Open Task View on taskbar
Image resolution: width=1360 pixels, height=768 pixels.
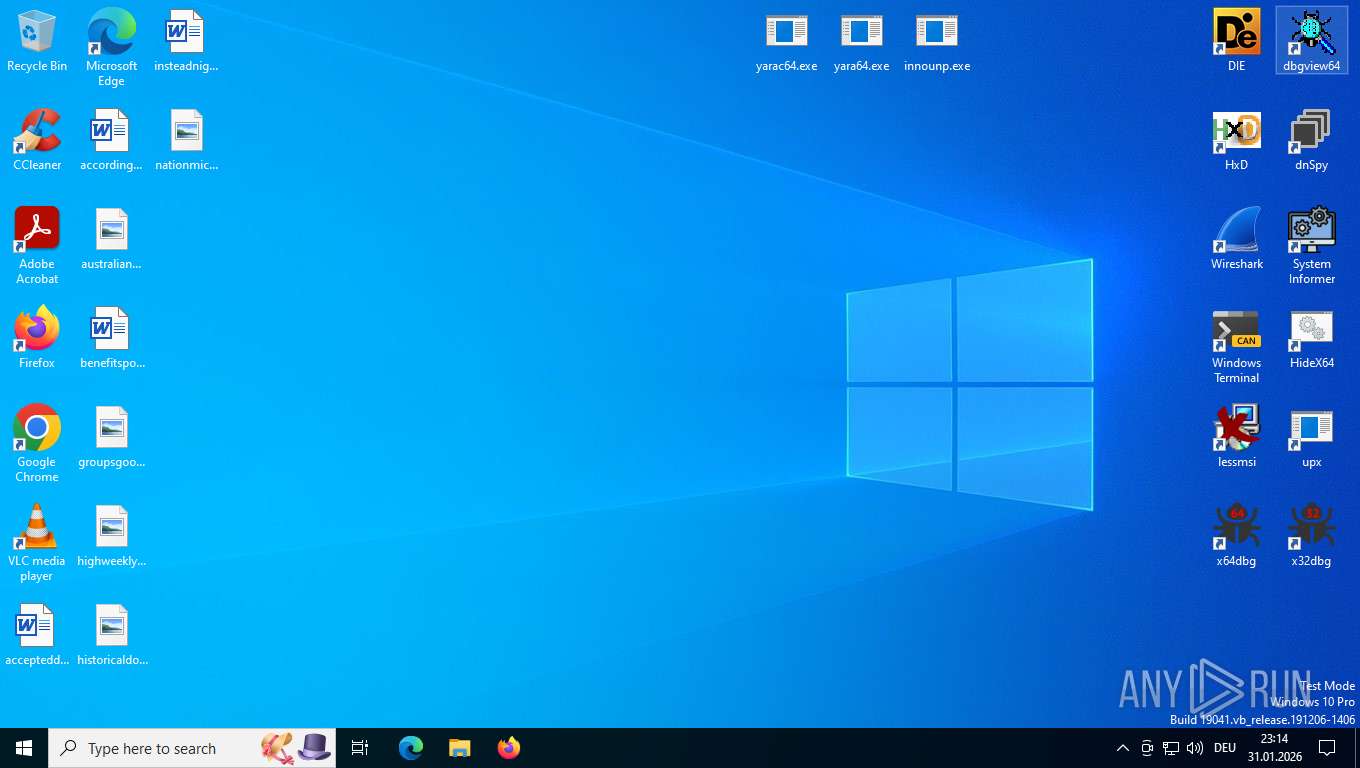tap(360, 748)
